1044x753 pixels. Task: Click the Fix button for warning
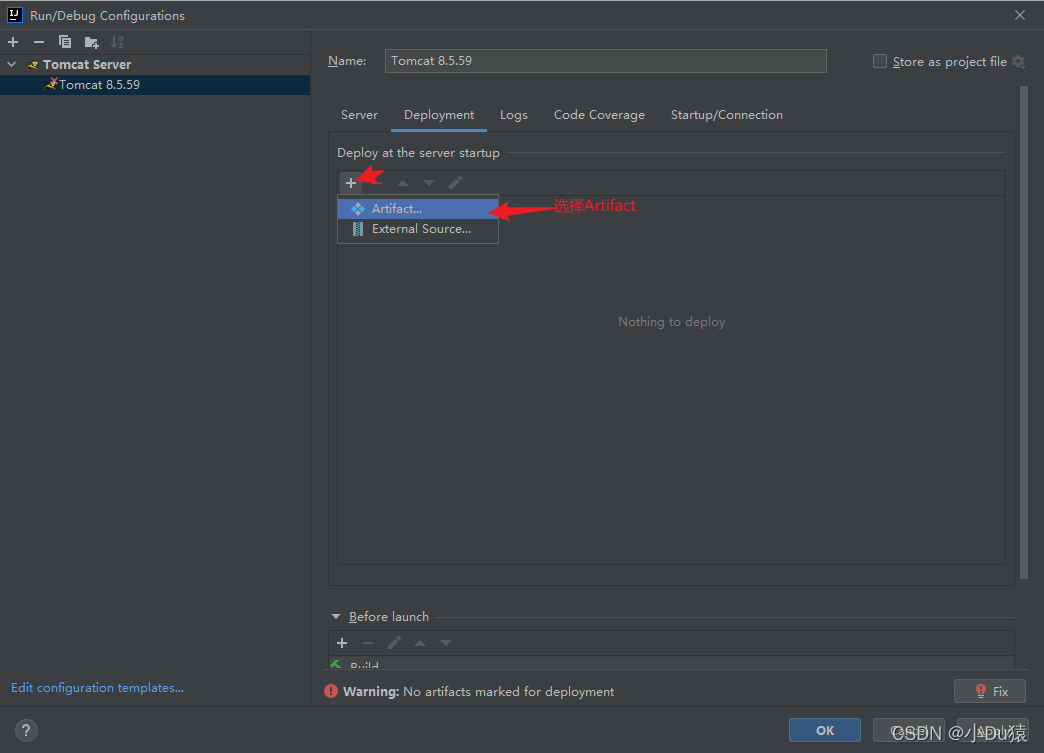click(989, 691)
